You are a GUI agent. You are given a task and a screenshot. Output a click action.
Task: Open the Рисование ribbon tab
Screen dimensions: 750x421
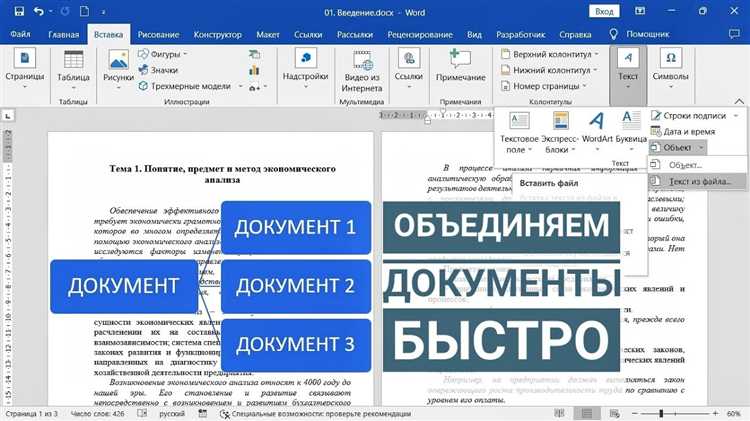(x=158, y=34)
